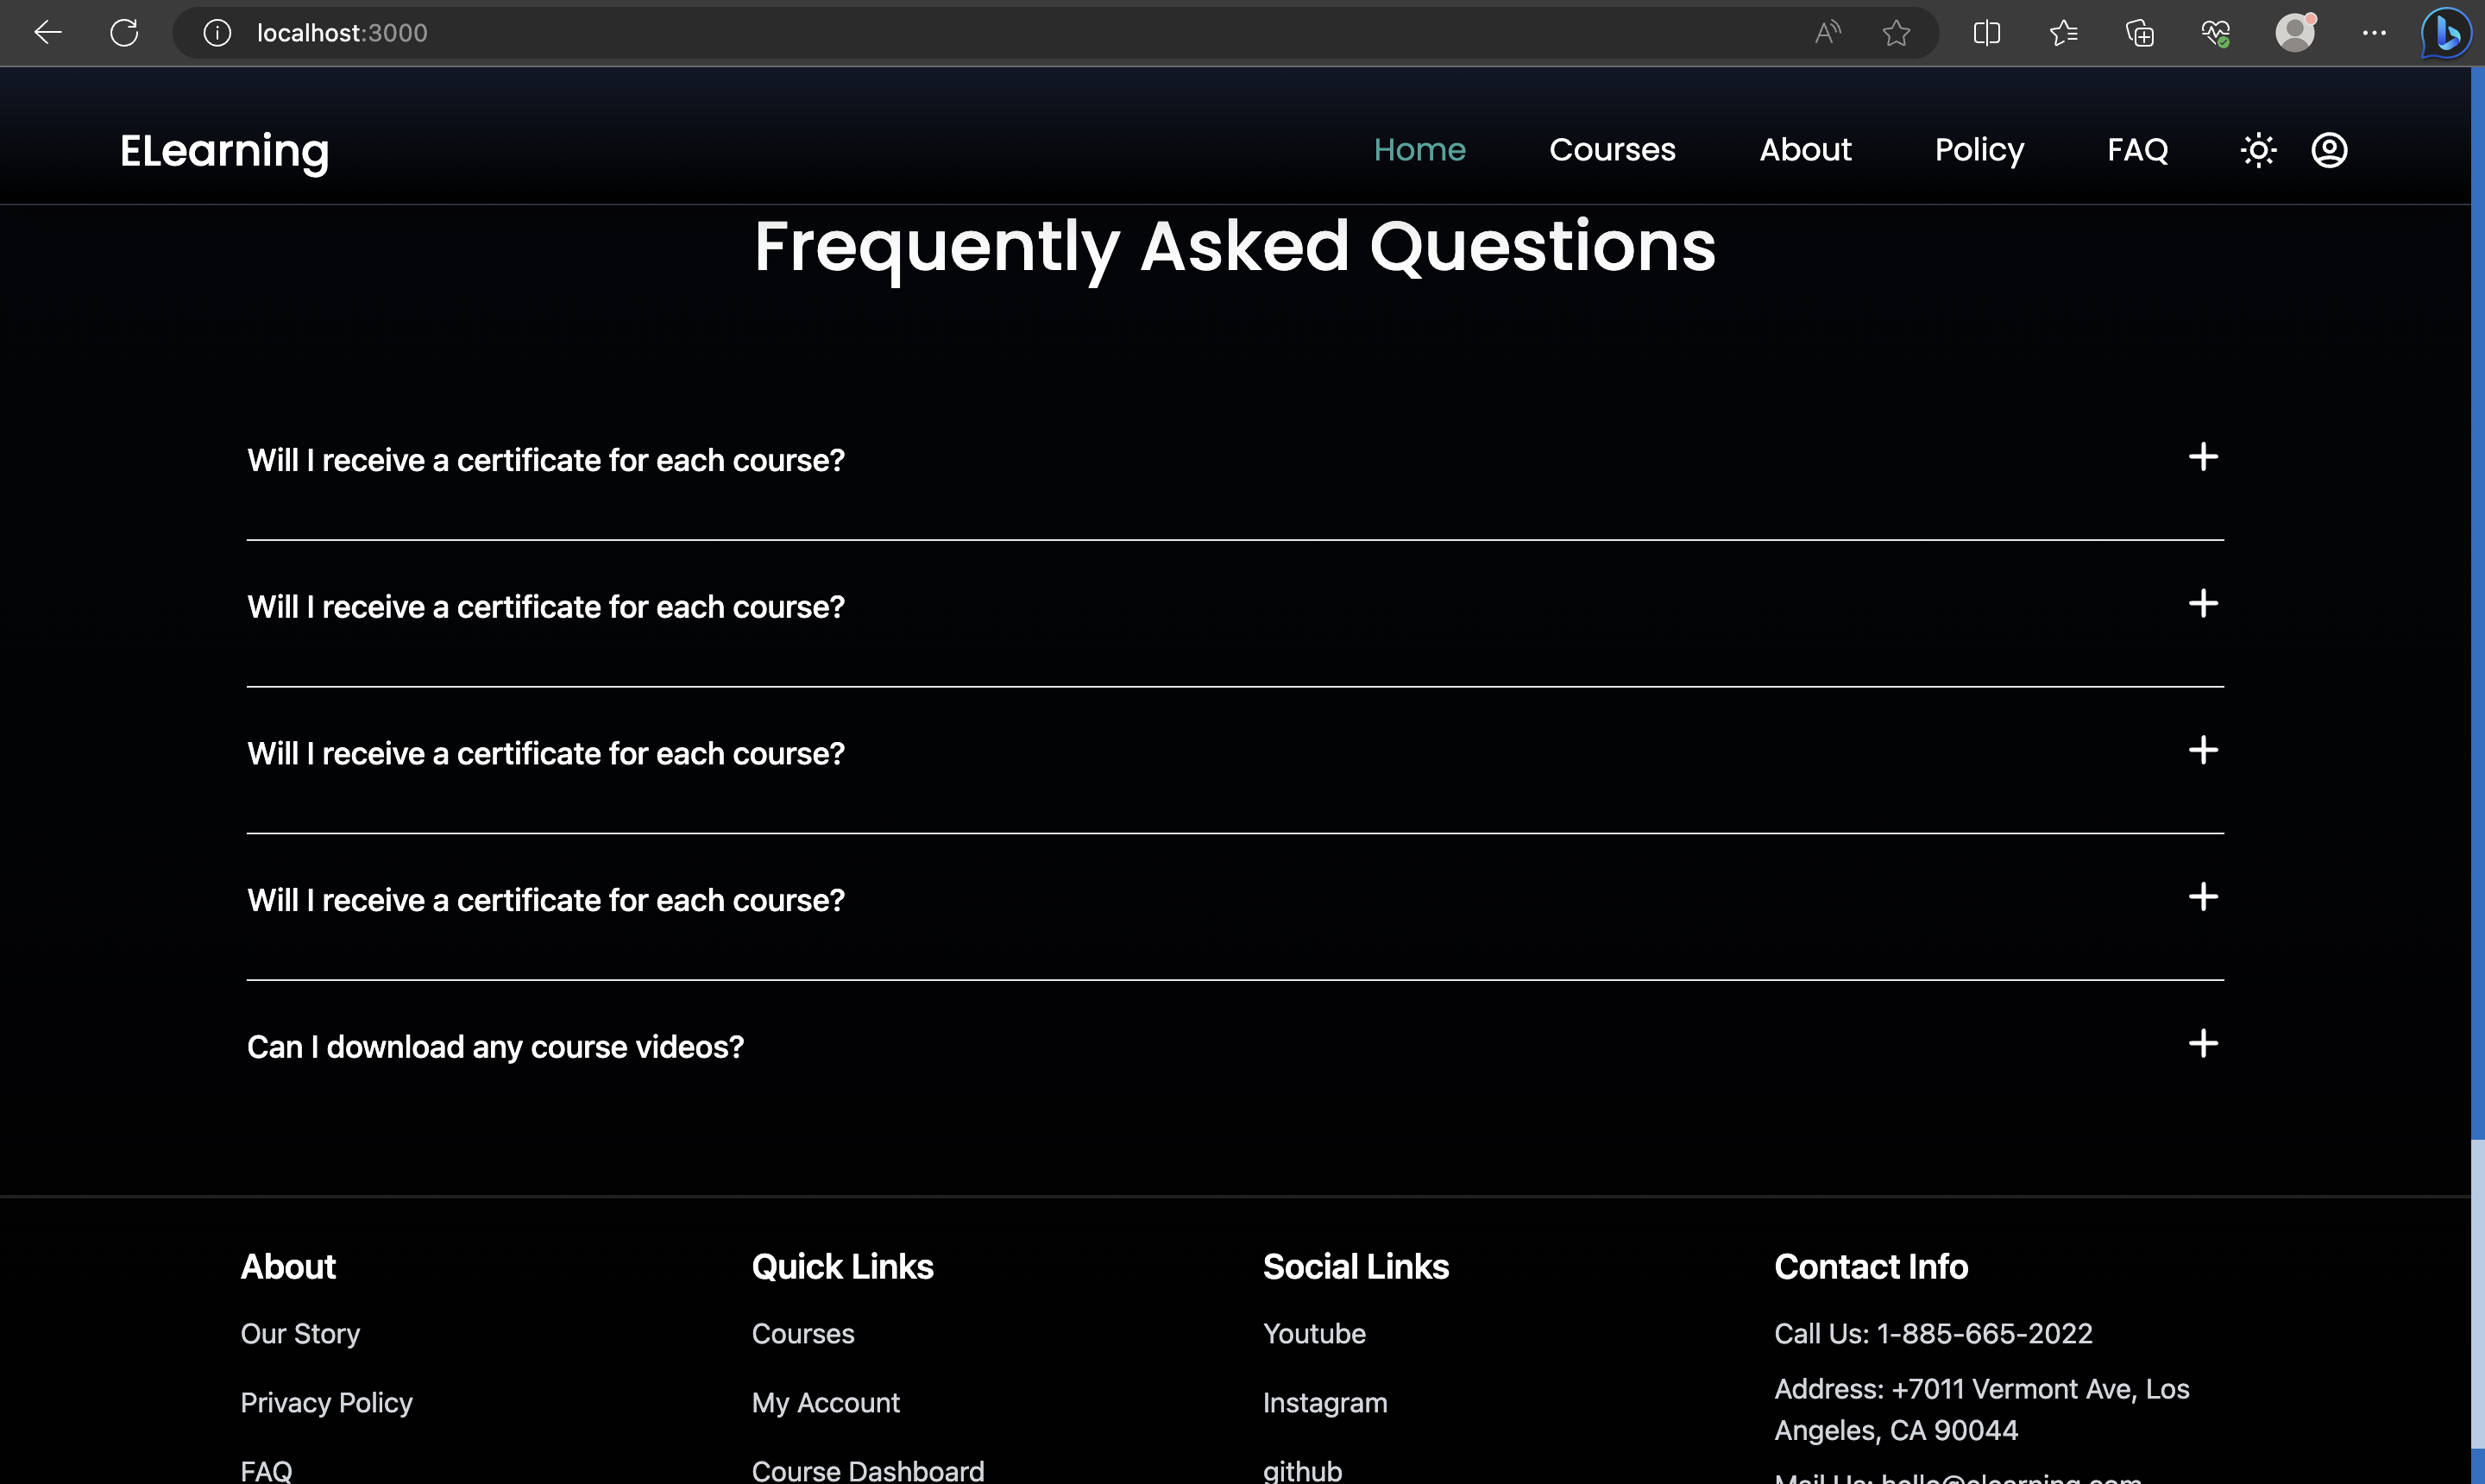Click the Bing Copilot sidebar icon
This screenshot has width=2485, height=1484.
pos(2445,33)
